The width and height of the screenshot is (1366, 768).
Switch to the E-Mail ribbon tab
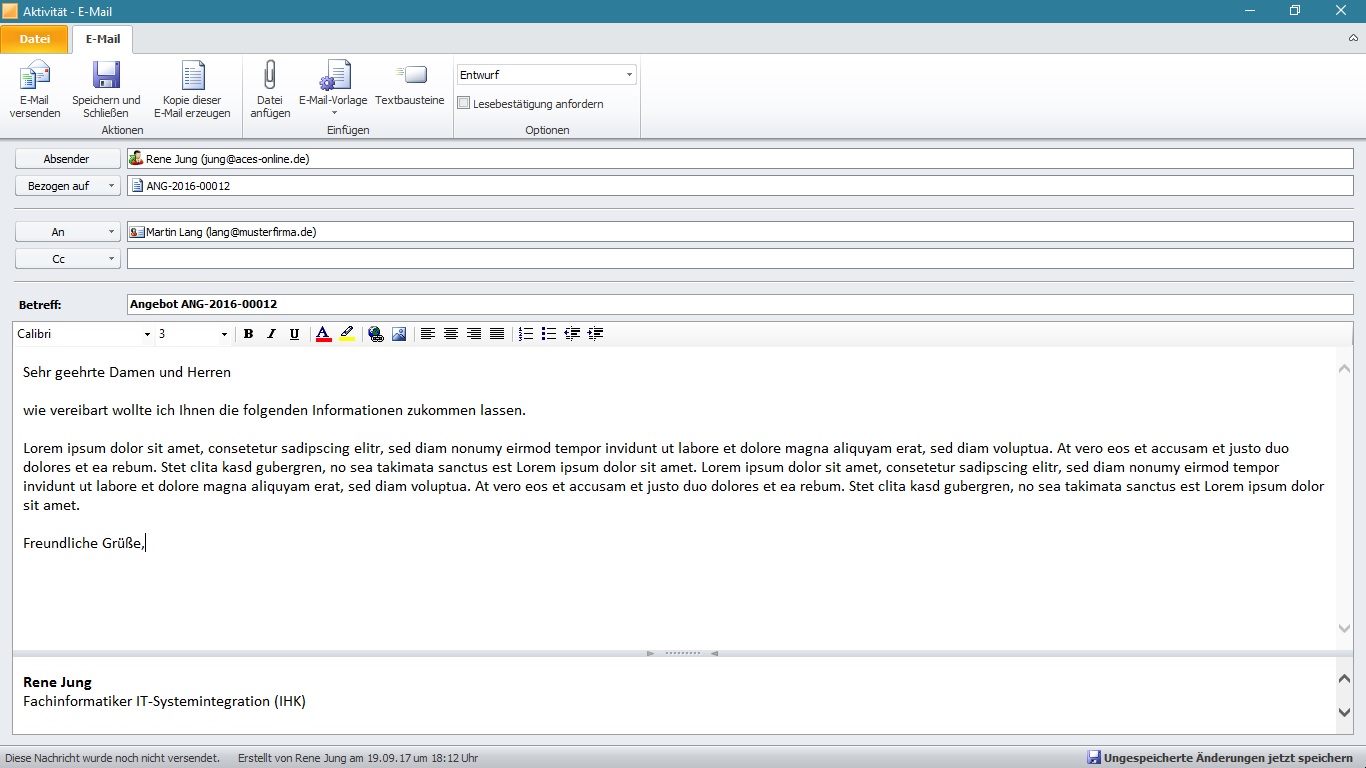[x=102, y=39]
